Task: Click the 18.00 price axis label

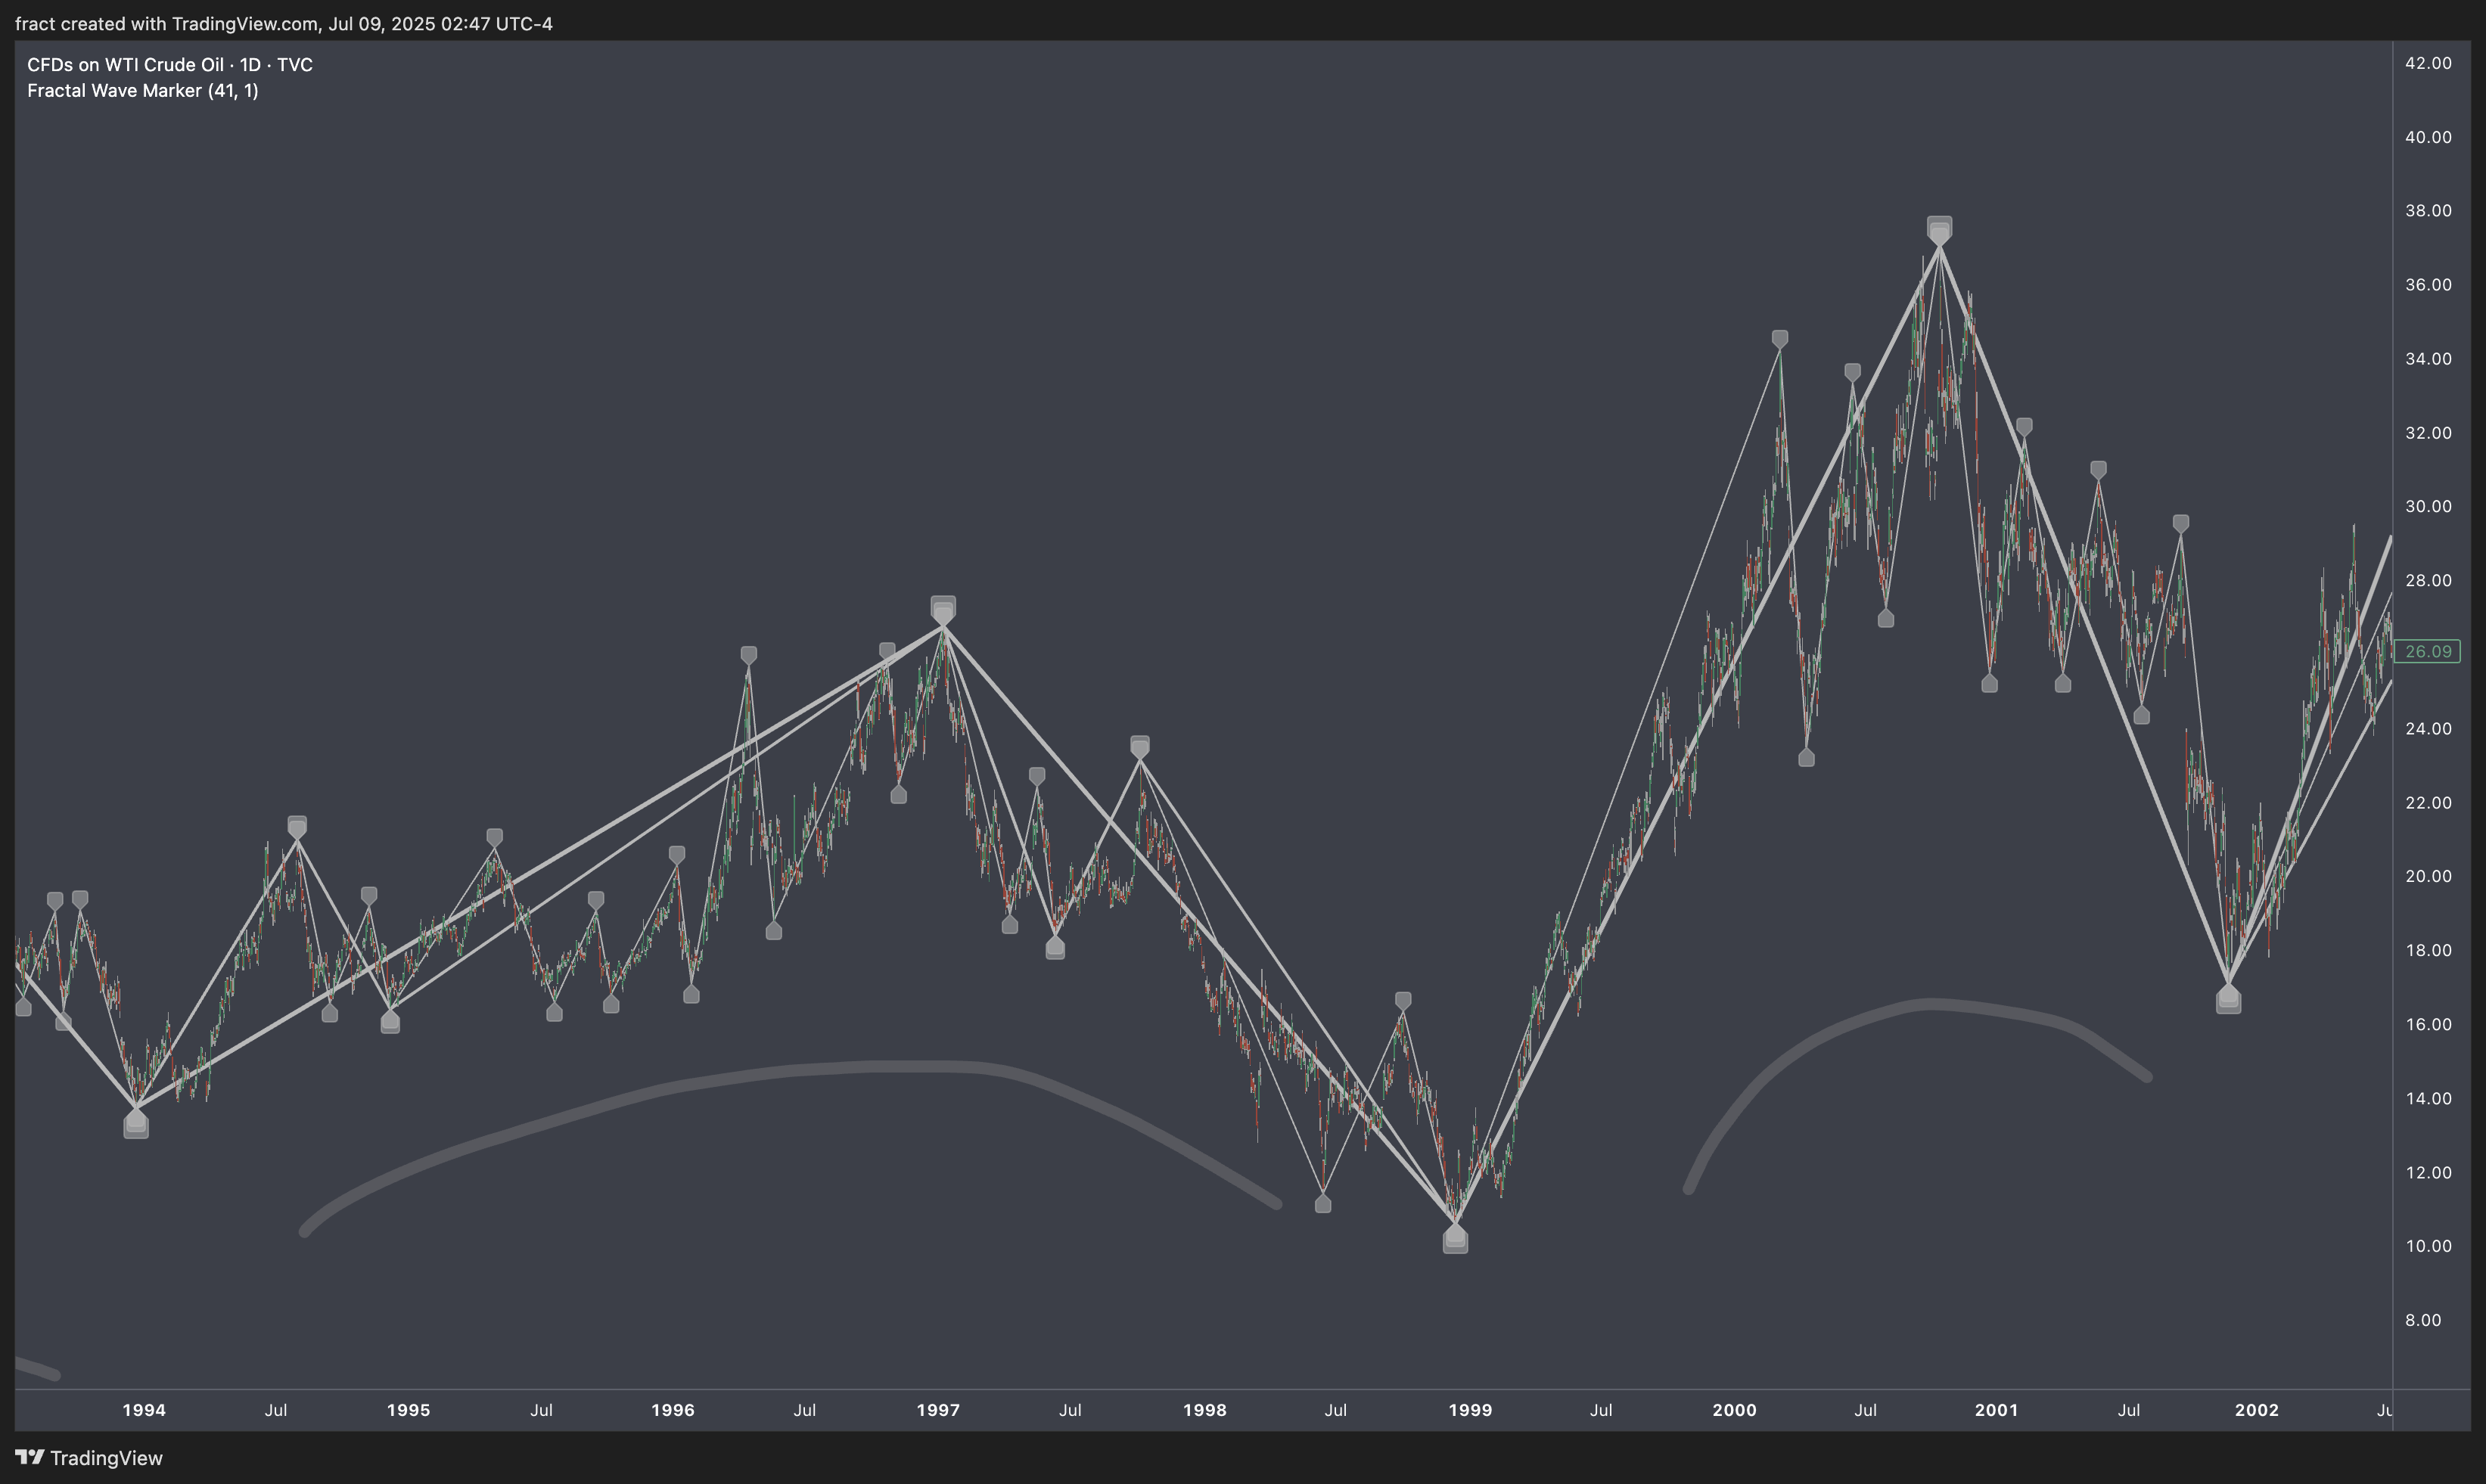Action: point(2428,950)
